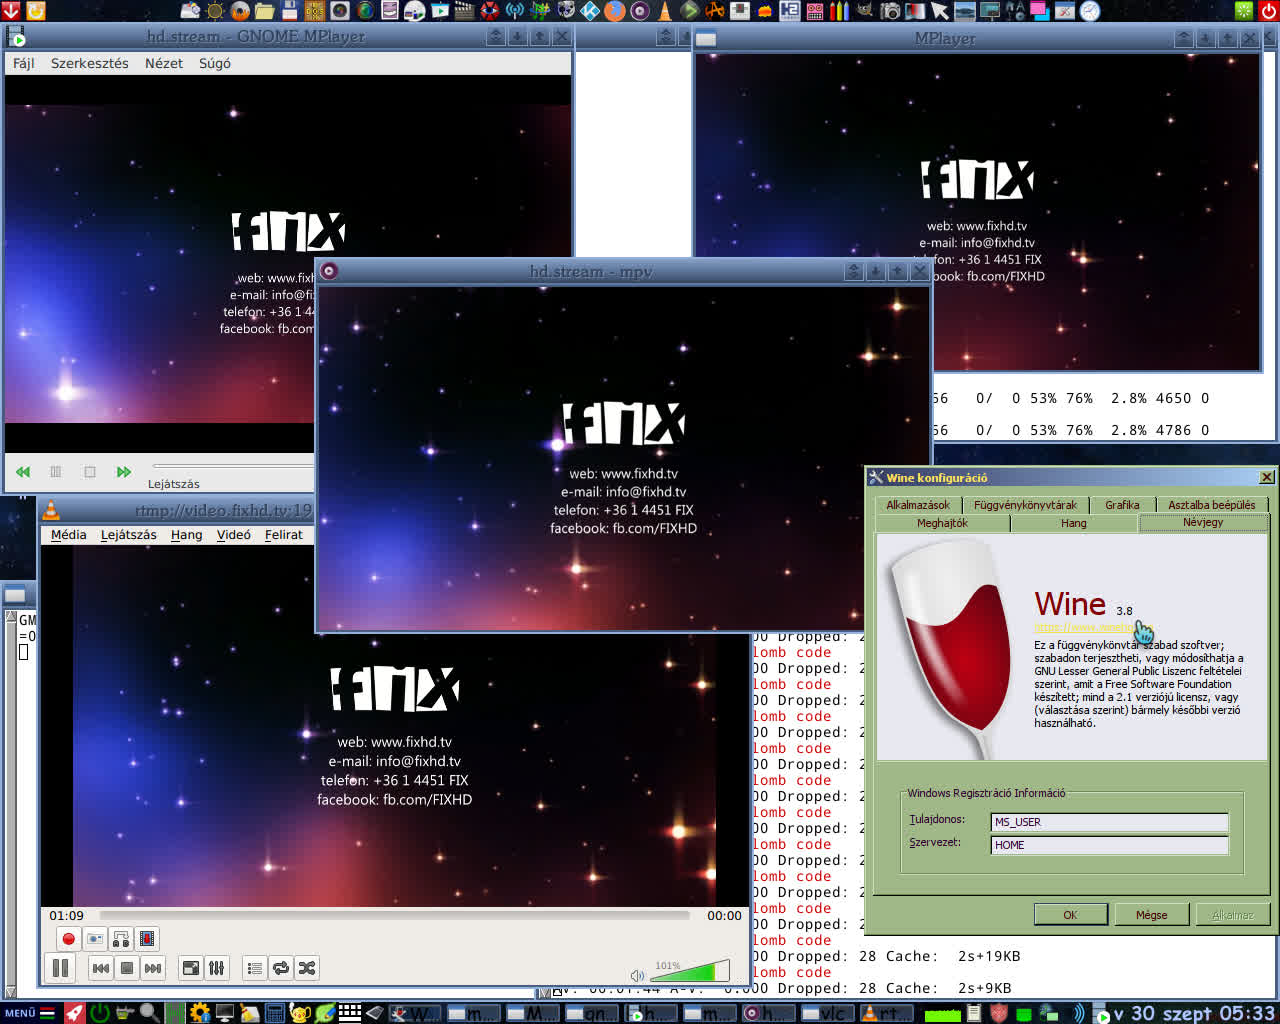Open folder icon in top panel
1280x1024 pixels.
(x=265, y=11)
